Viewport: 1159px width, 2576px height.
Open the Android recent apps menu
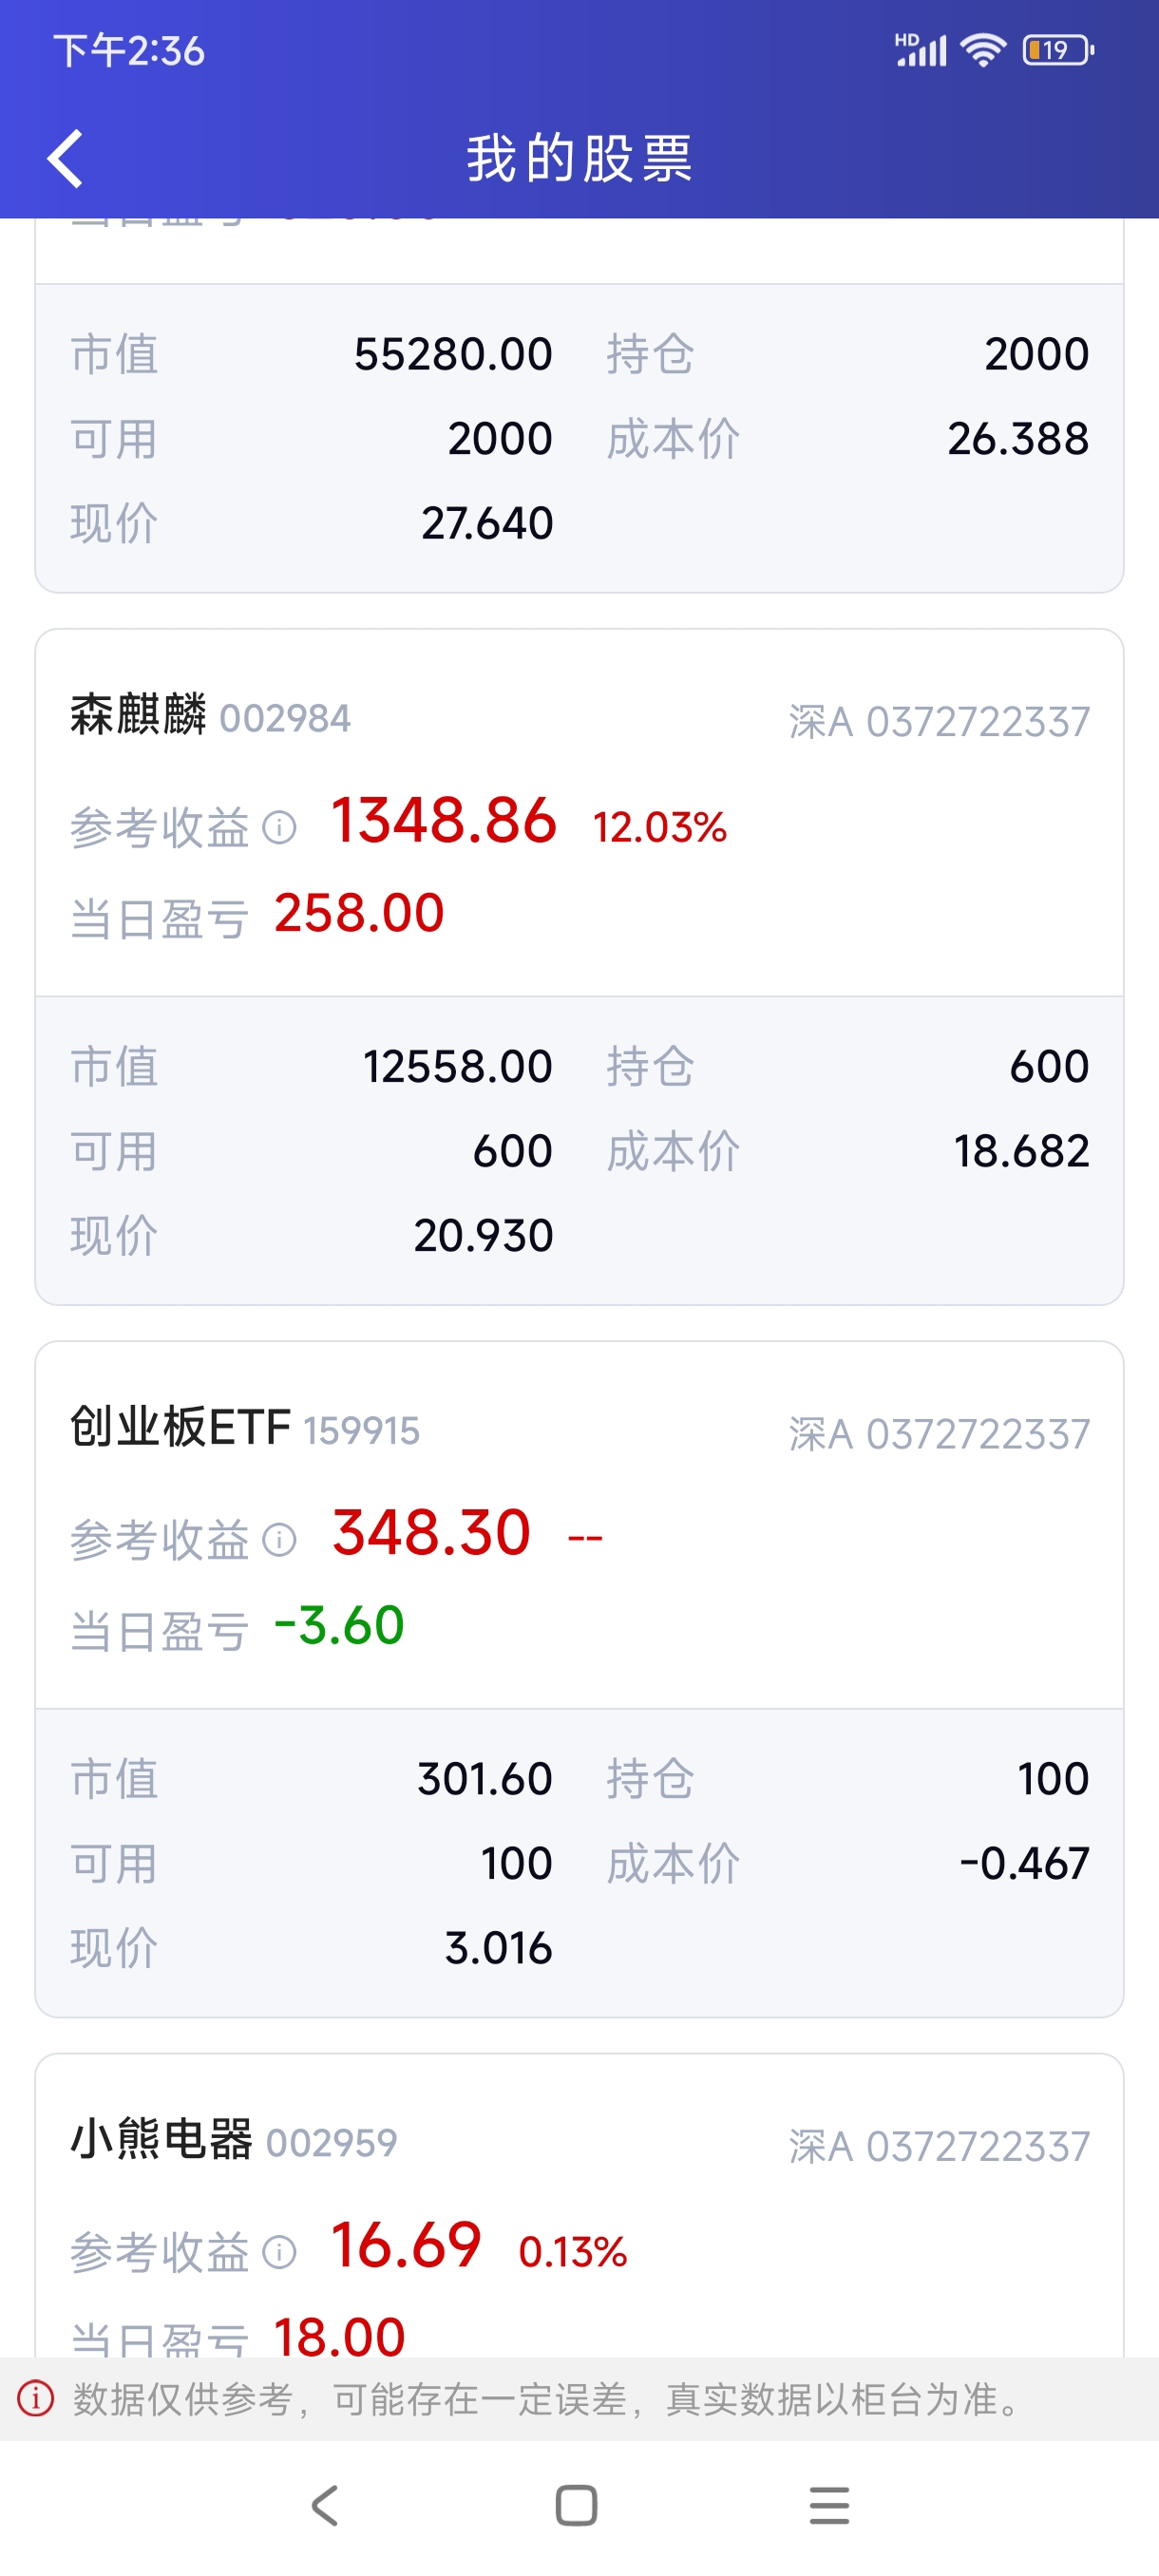829,2505
